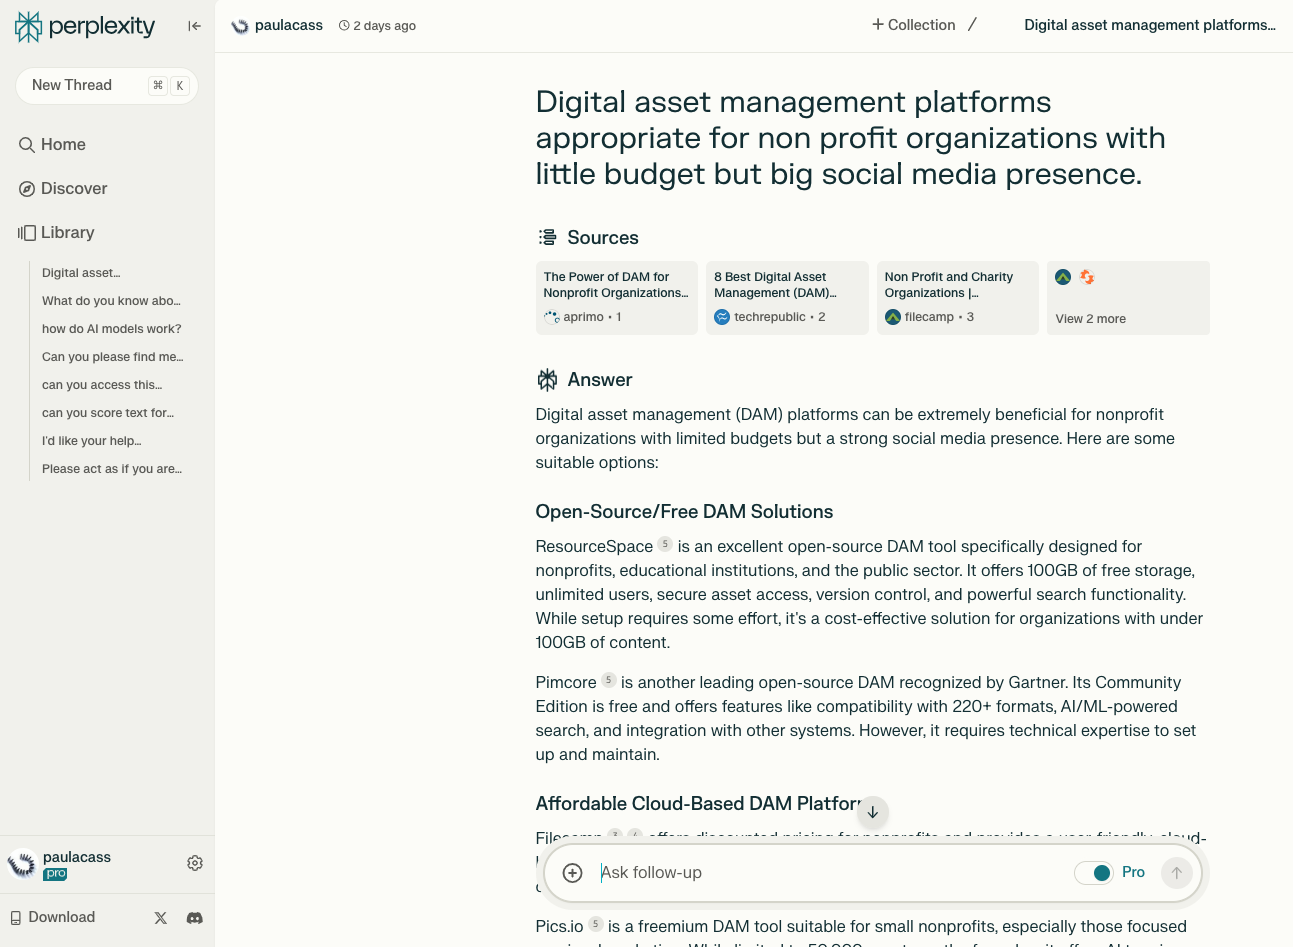
Task: Click the Perplexity logo
Action: (x=85, y=26)
